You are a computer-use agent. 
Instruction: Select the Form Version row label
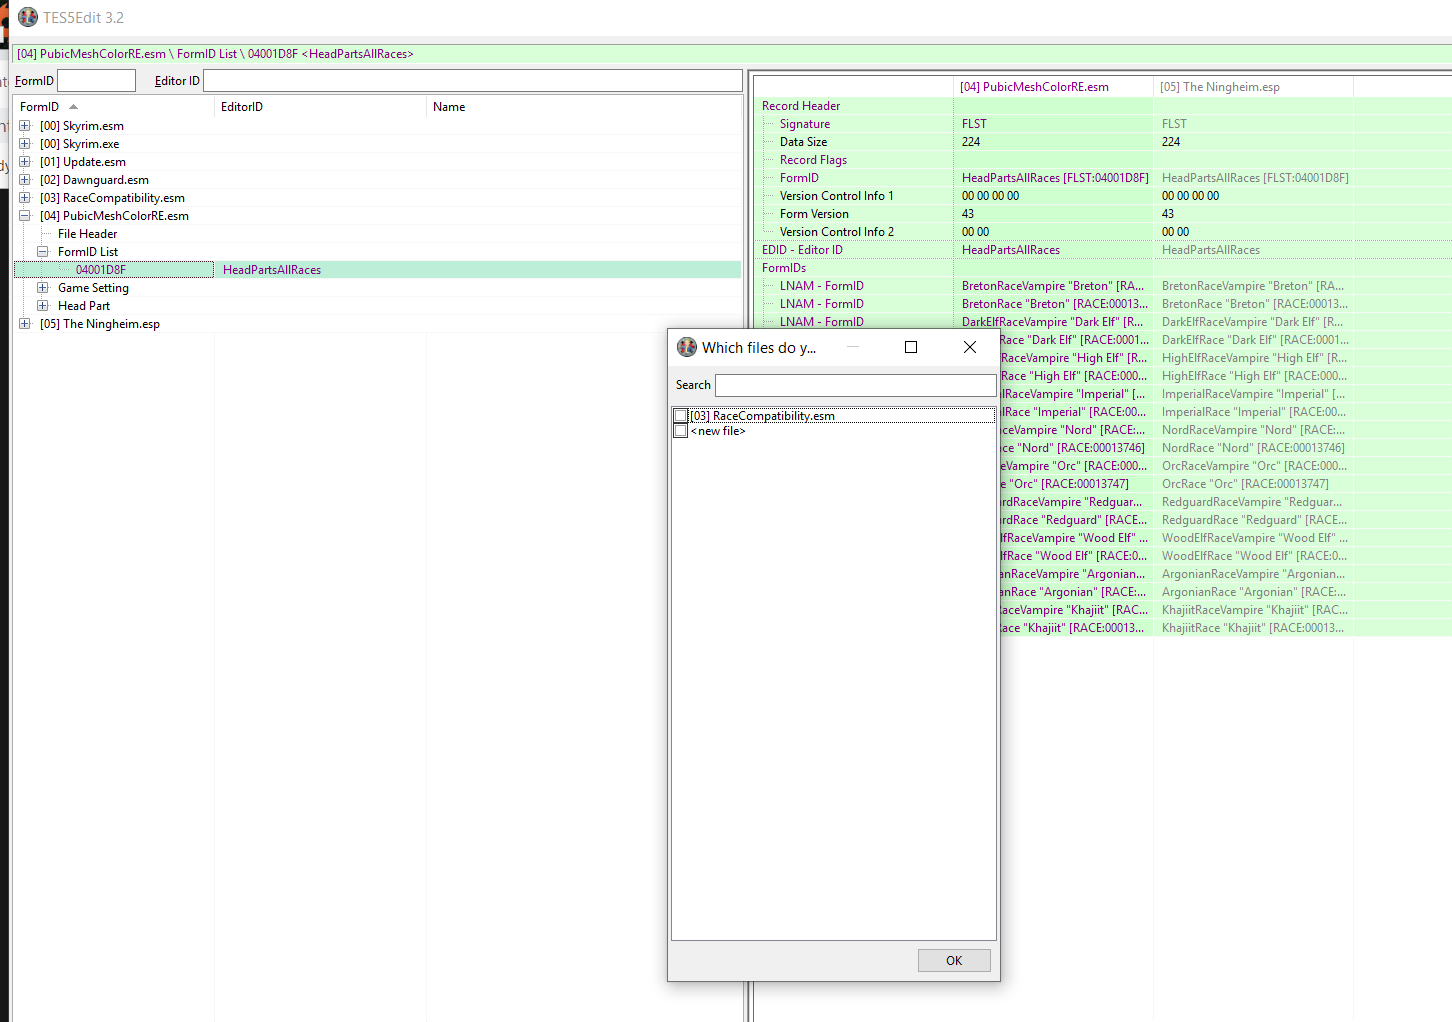(x=814, y=214)
